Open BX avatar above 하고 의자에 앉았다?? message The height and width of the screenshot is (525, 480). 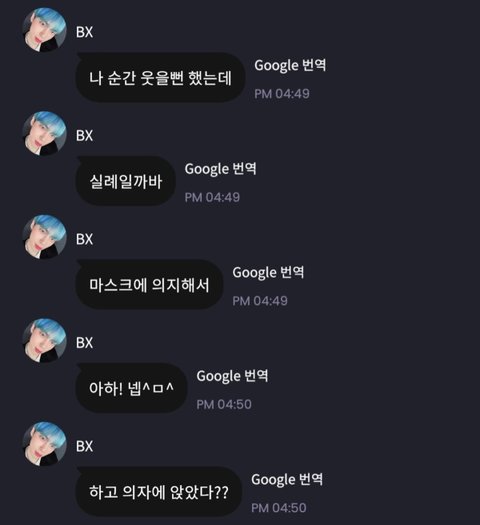coord(44,444)
